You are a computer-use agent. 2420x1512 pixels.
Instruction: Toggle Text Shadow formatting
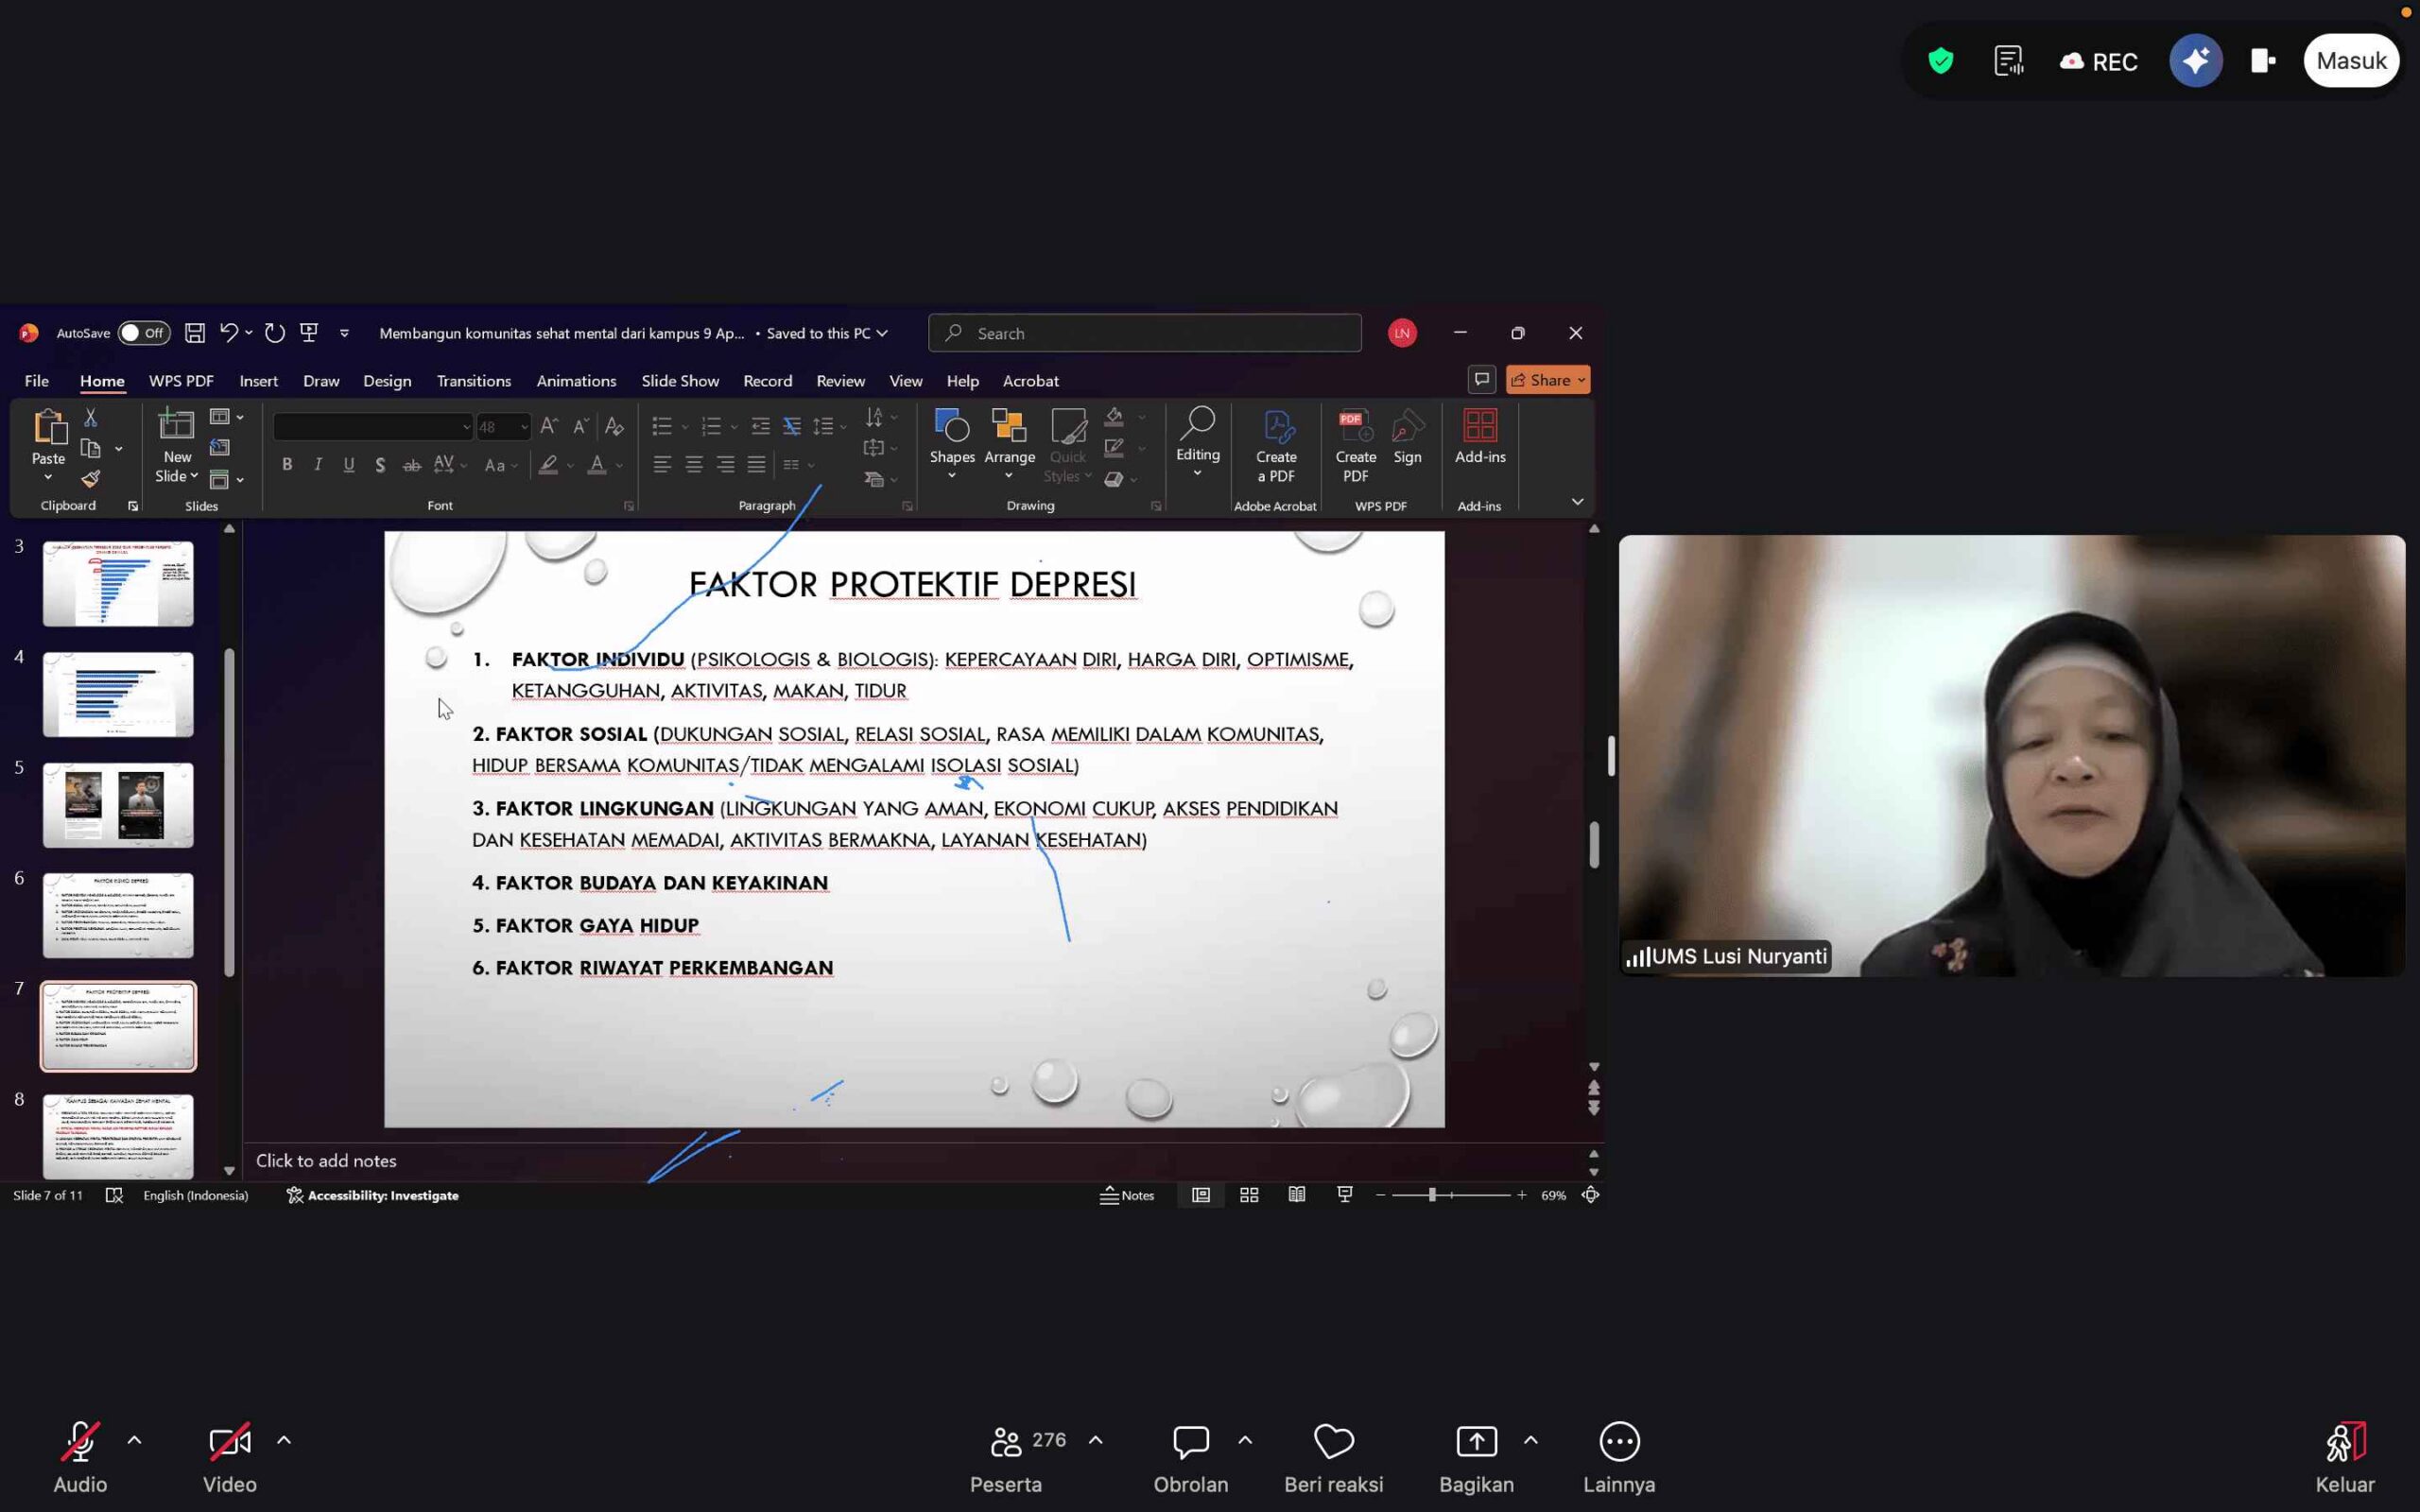pyautogui.click(x=380, y=465)
